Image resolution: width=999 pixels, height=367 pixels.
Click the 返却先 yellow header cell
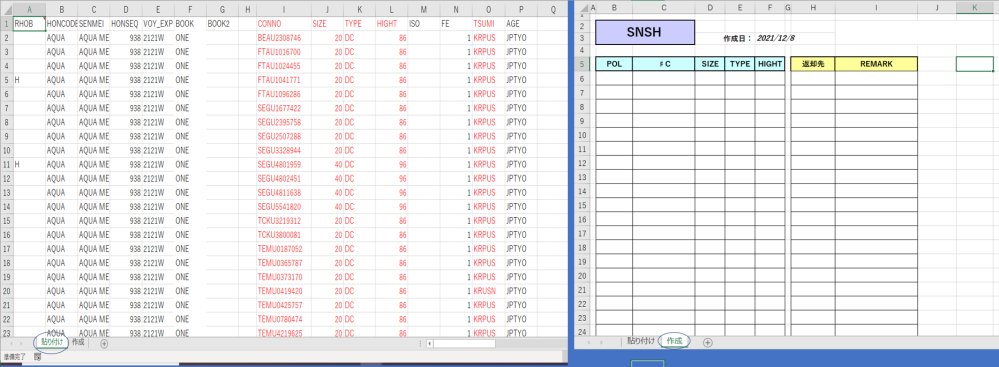coord(812,64)
